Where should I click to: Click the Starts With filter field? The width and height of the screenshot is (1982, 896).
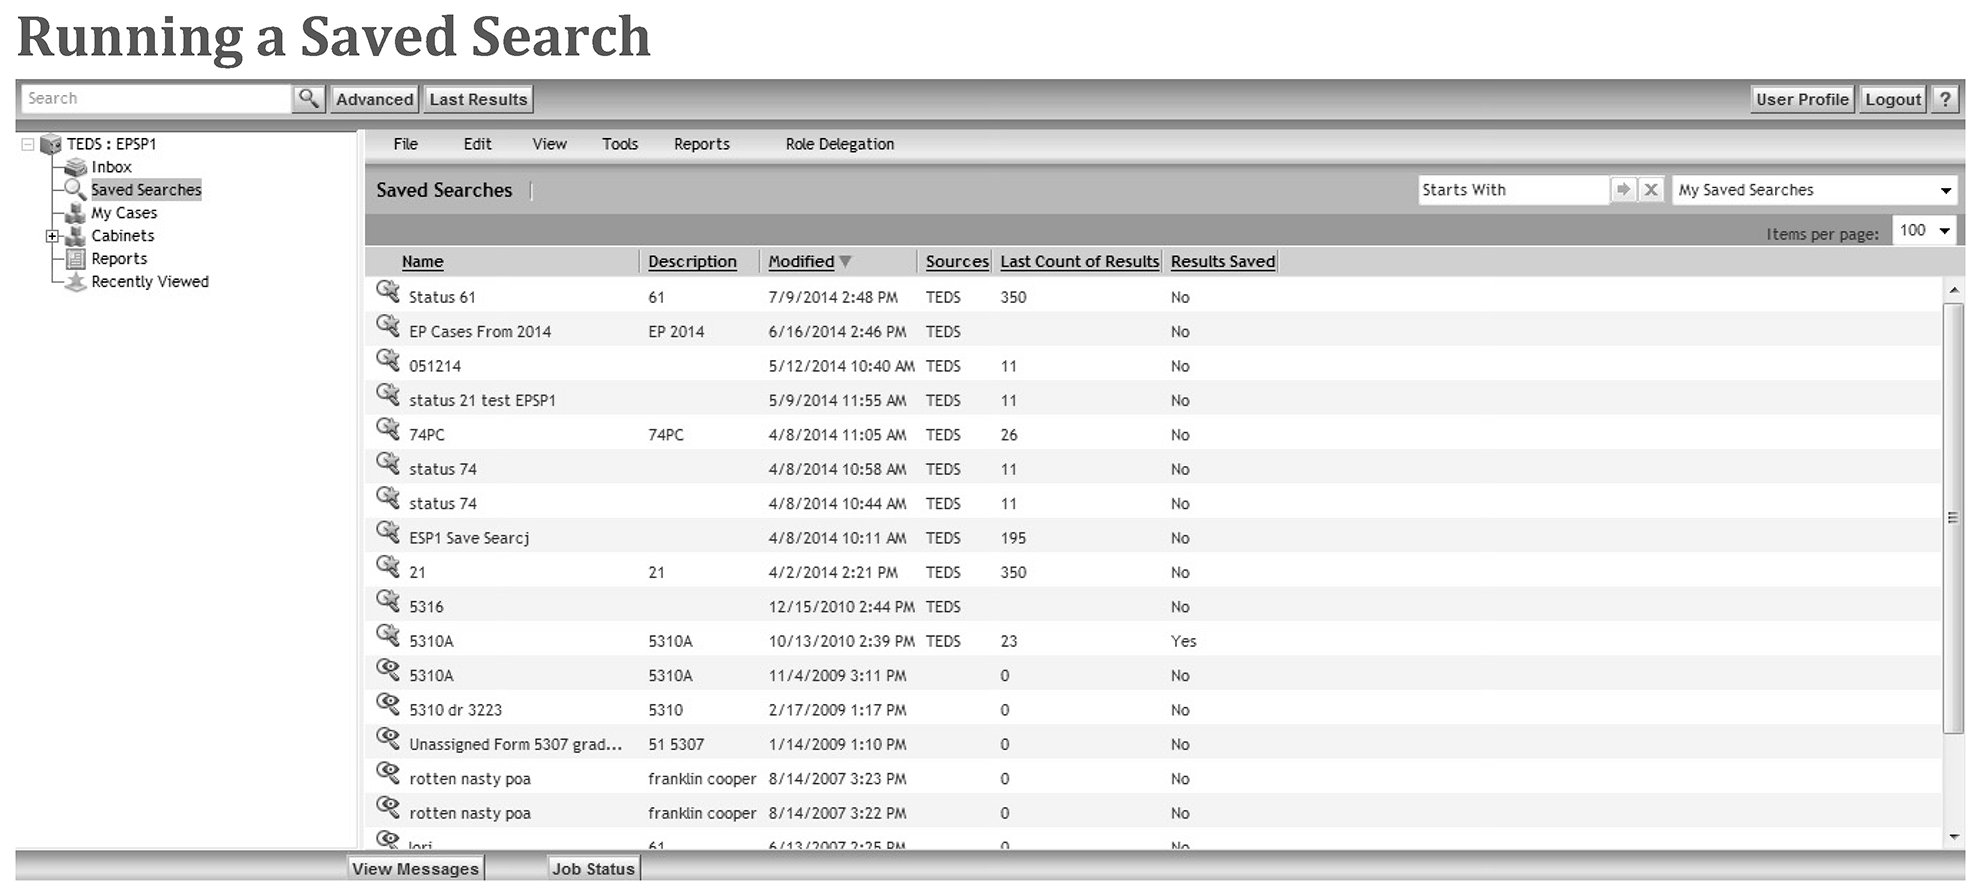1512,190
